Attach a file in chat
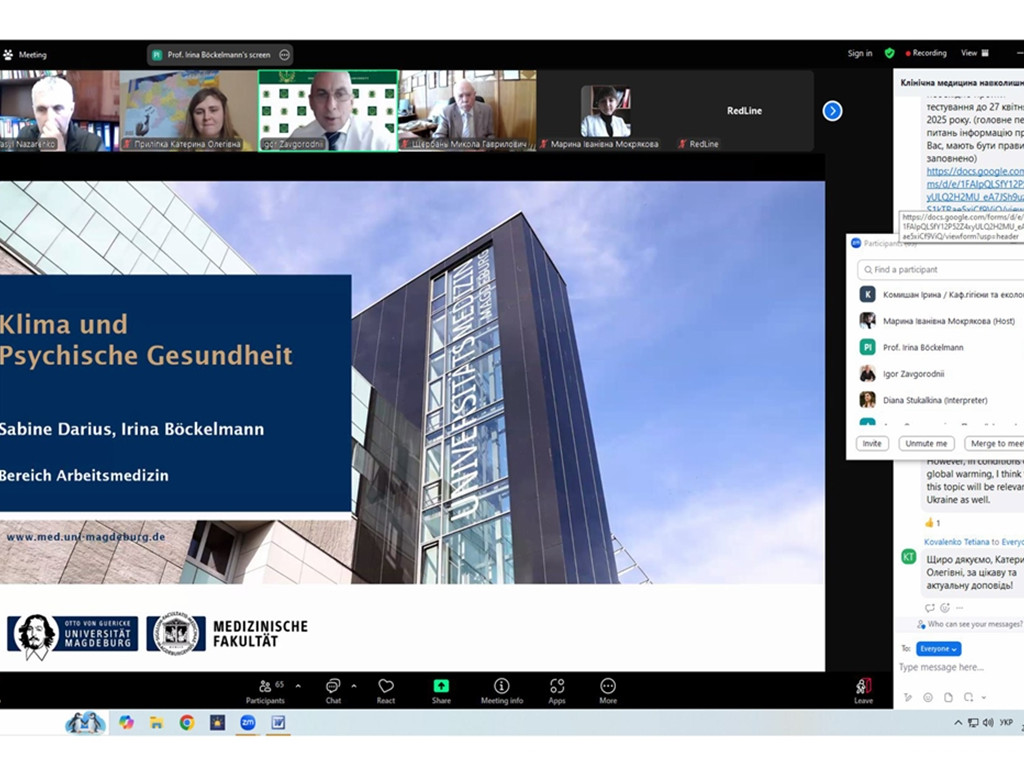This screenshot has height=768, width=1024. click(948, 697)
